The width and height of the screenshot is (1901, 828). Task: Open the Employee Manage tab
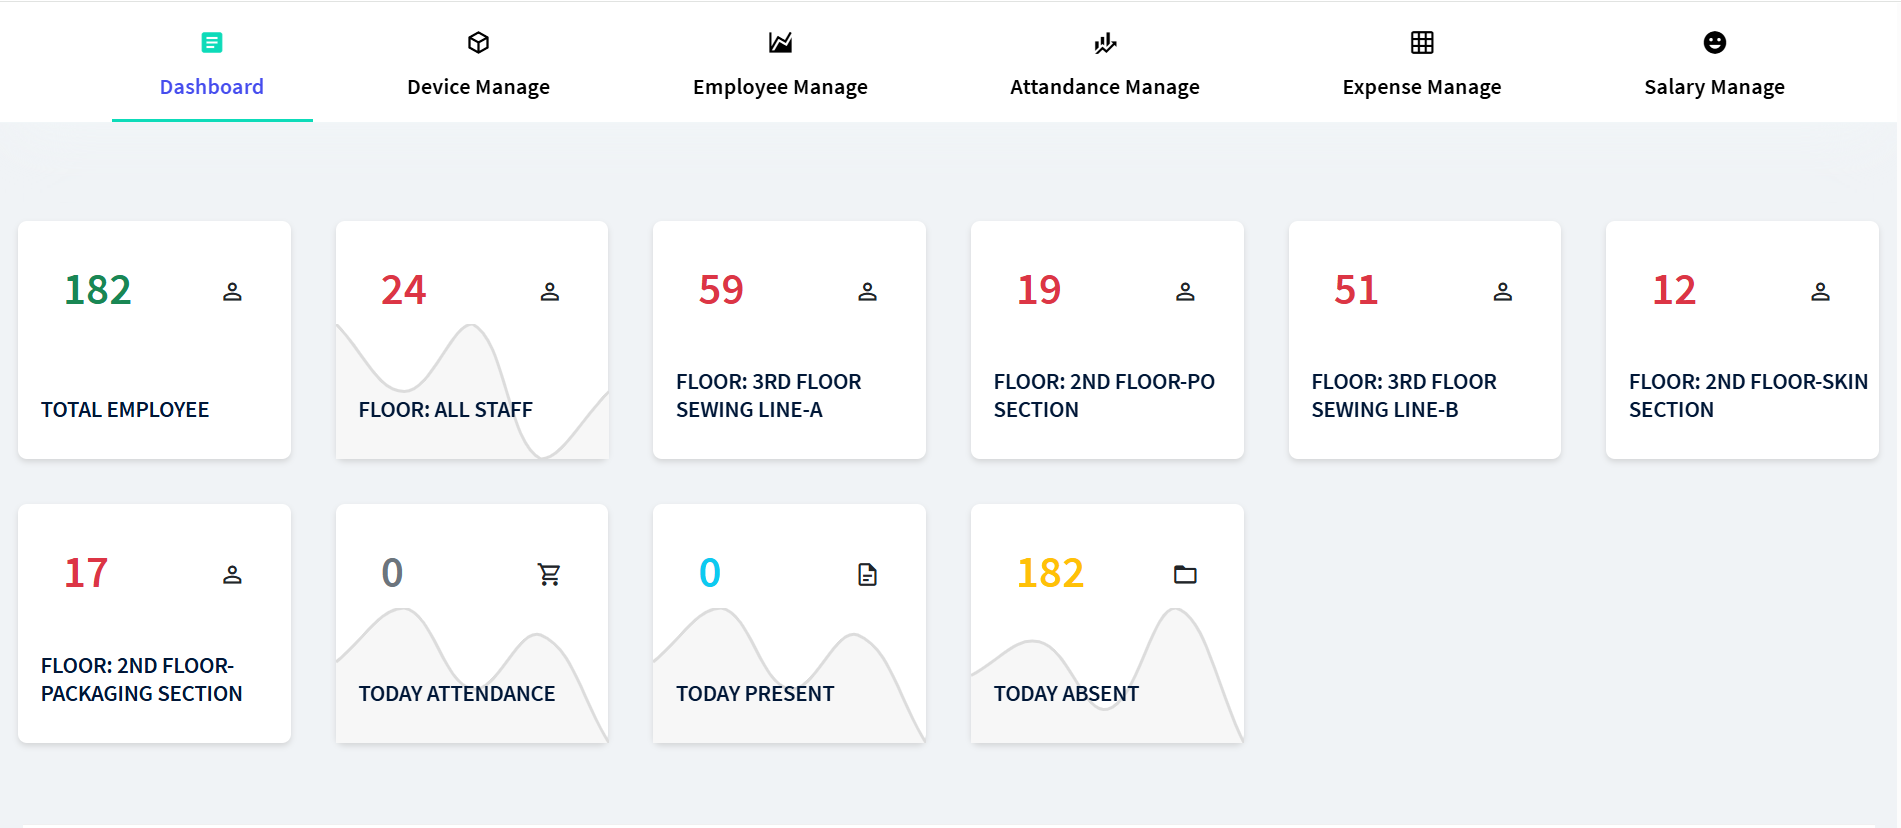point(780,87)
